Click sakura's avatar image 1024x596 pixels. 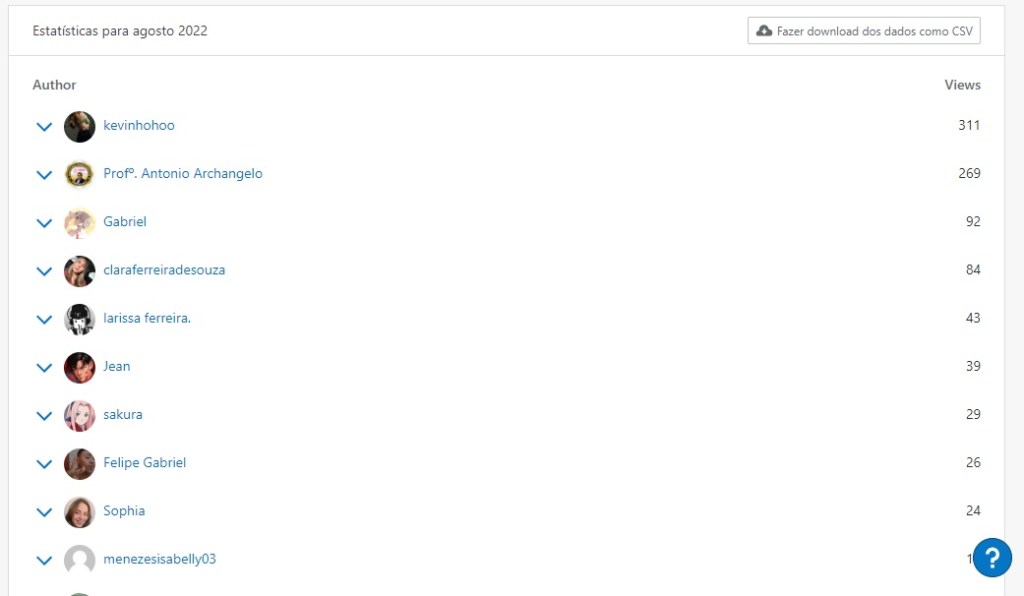(x=79, y=415)
